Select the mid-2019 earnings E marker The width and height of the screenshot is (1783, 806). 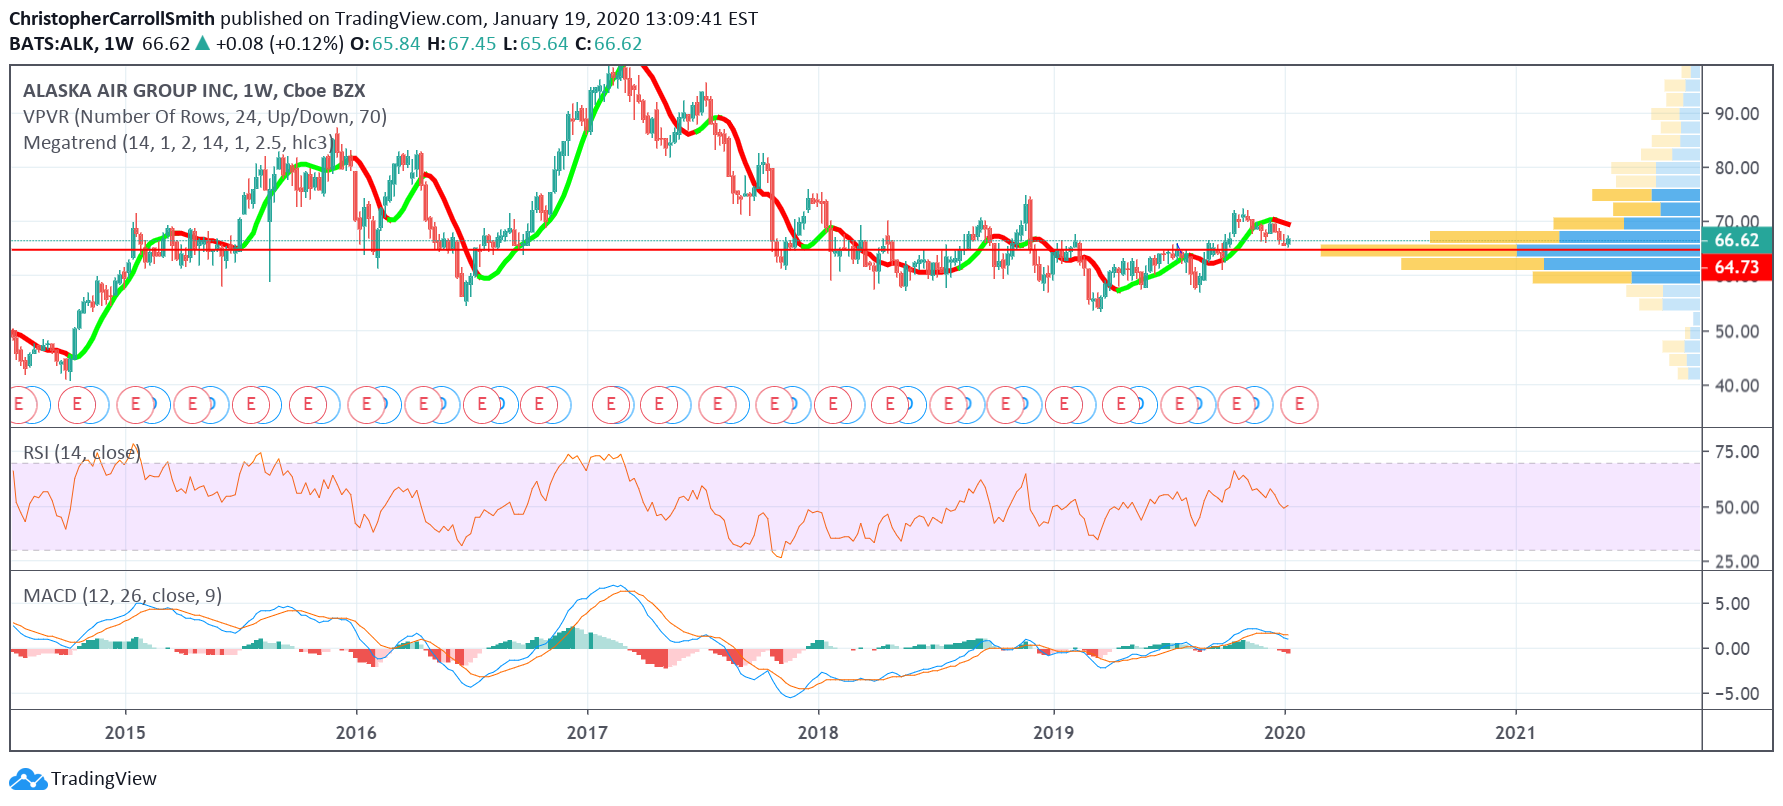point(1179,405)
